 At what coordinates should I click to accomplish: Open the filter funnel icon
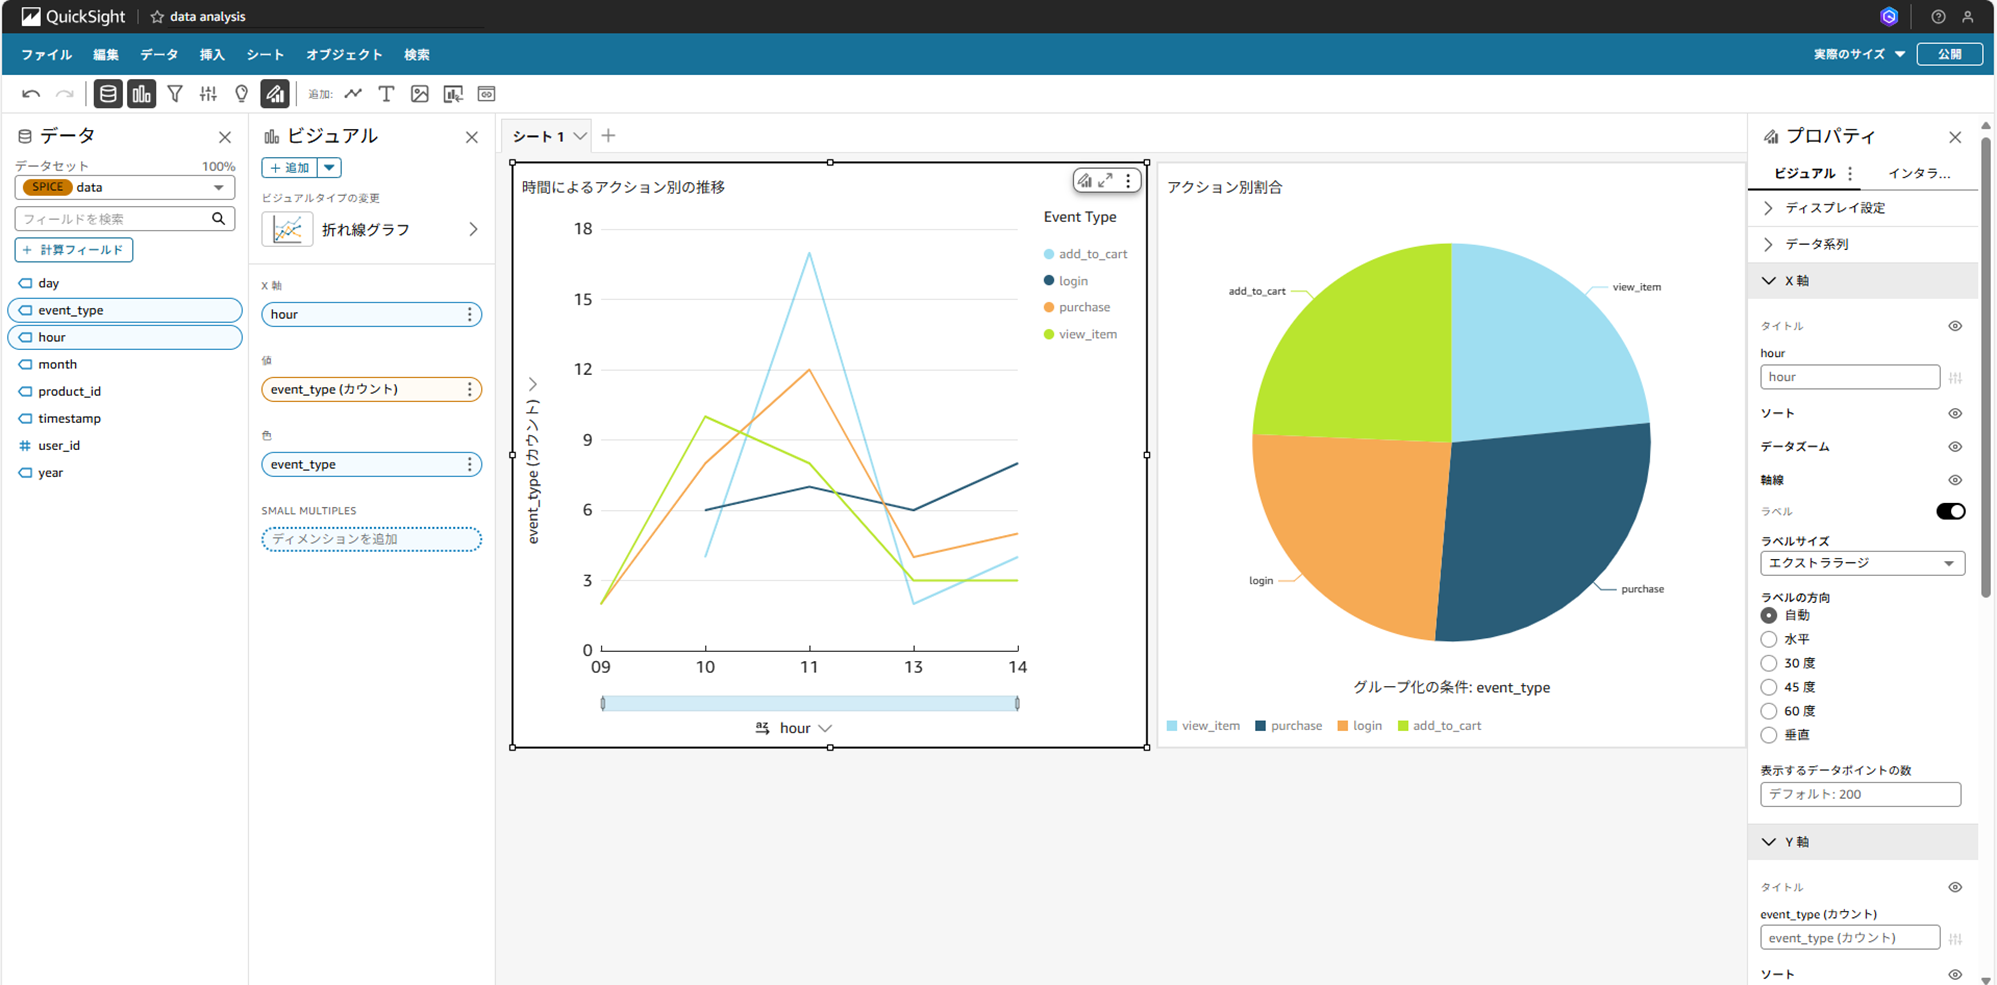tap(175, 94)
